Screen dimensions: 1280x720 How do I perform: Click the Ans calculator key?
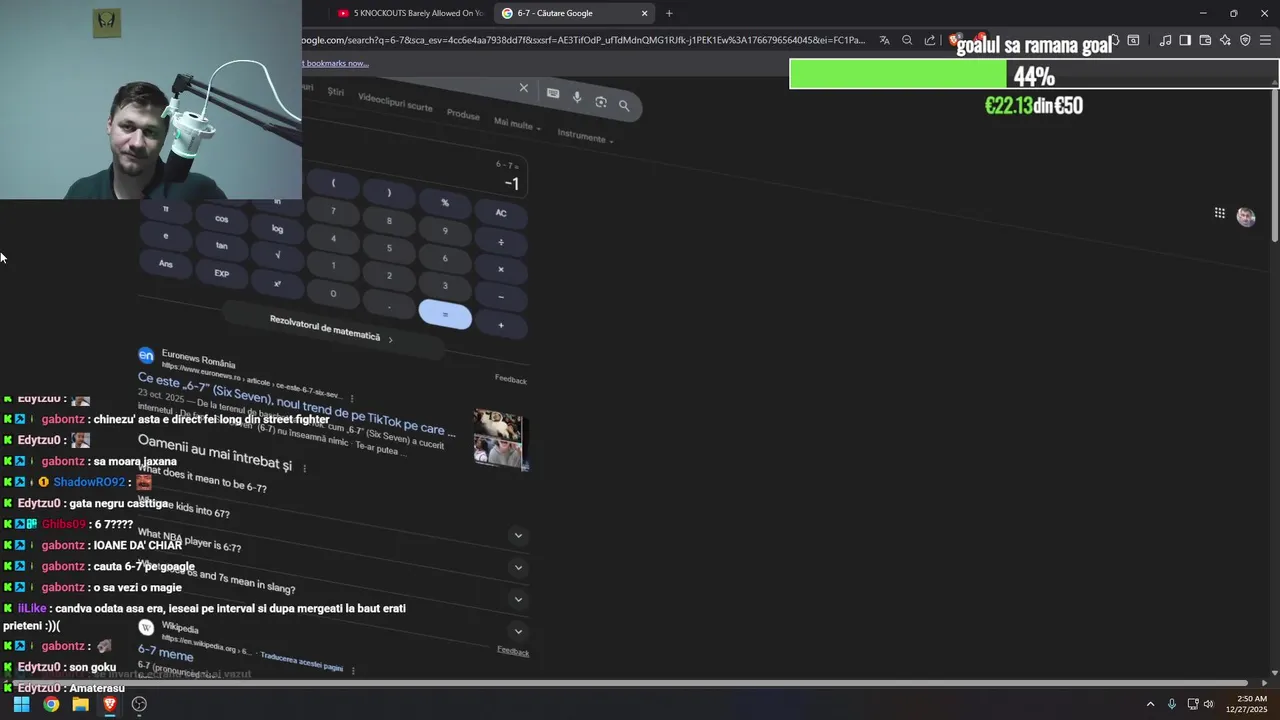coord(166,263)
